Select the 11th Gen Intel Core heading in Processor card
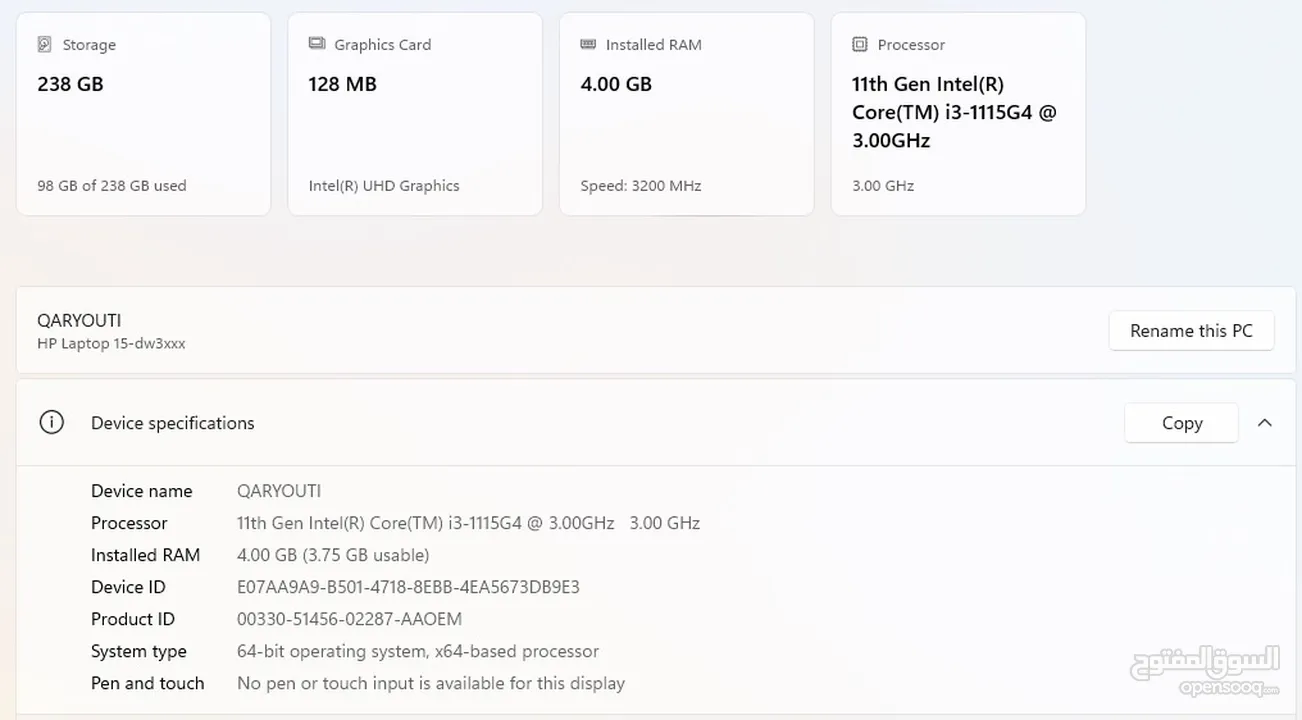This screenshot has height=720, width=1302. [x=954, y=112]
